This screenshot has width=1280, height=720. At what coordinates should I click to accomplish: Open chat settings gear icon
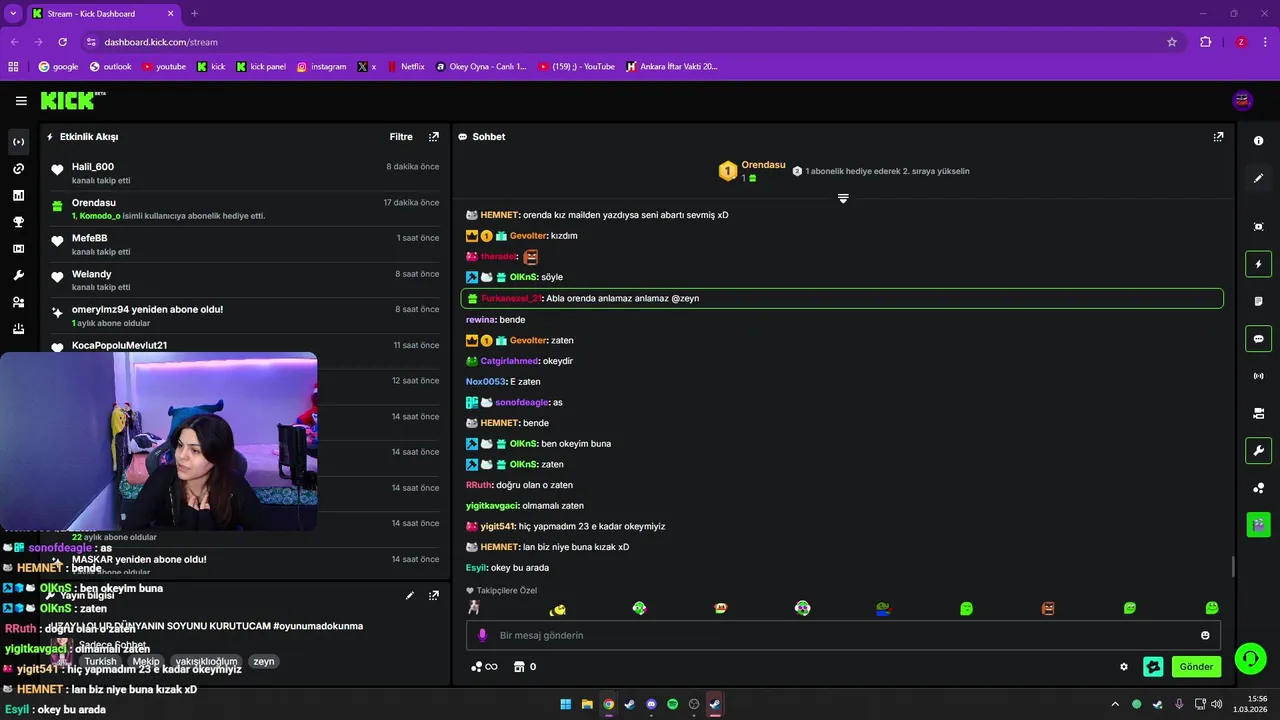(1124, 667)
